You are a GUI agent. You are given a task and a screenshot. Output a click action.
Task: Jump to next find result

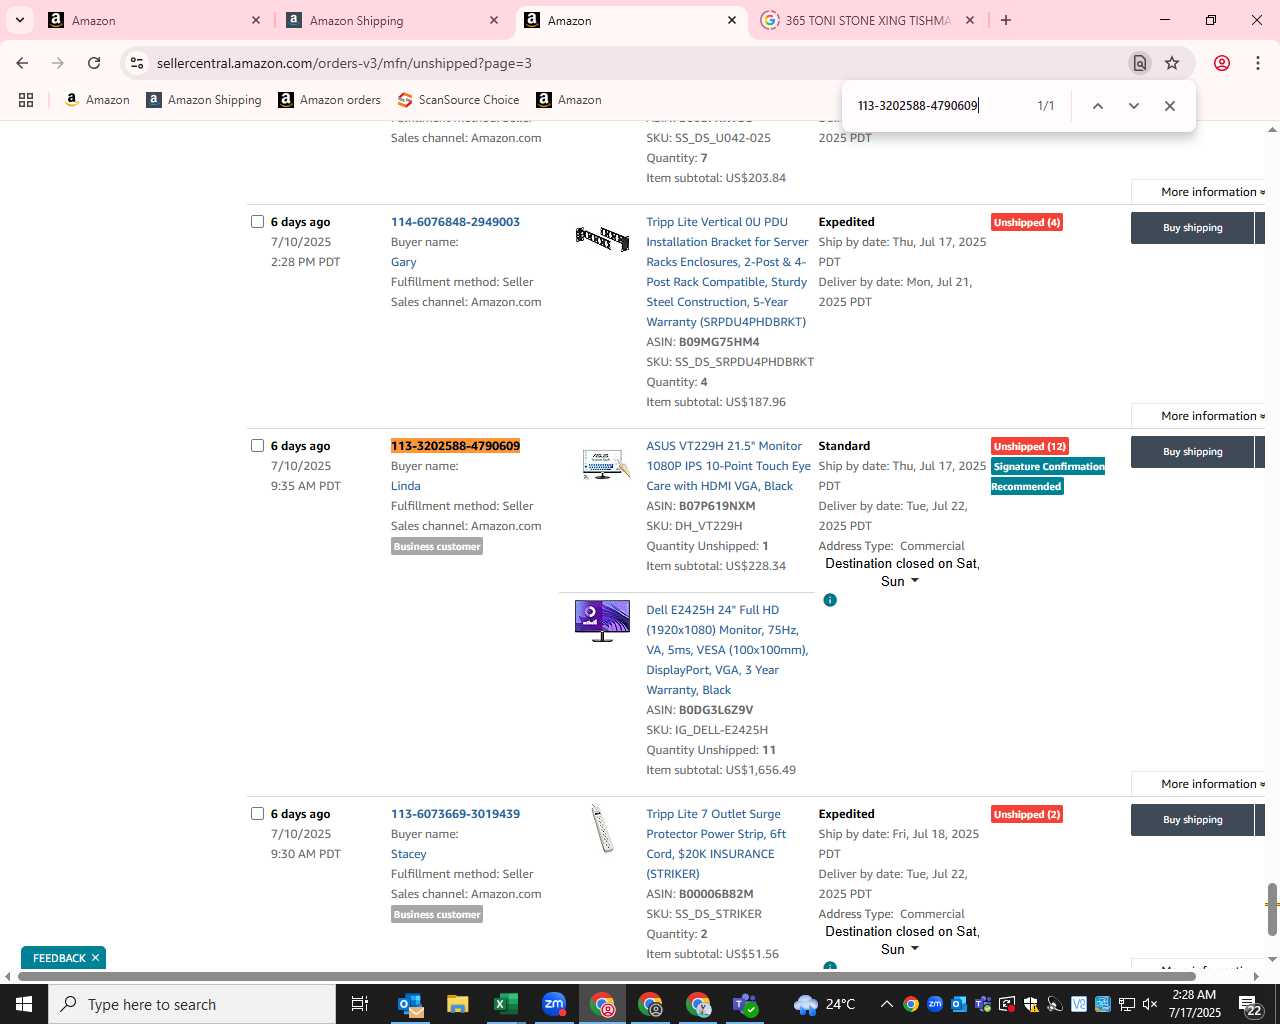1133,106
